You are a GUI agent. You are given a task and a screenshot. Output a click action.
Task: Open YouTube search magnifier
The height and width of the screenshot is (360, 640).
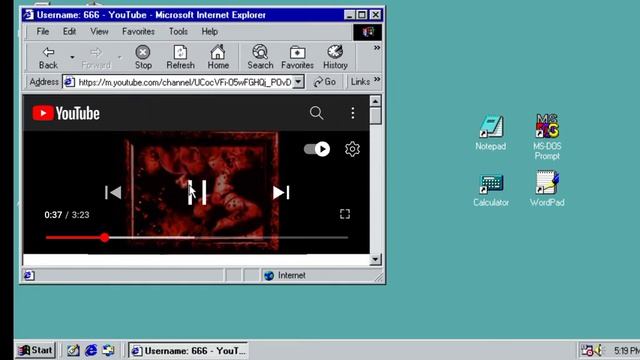(316, 113)
